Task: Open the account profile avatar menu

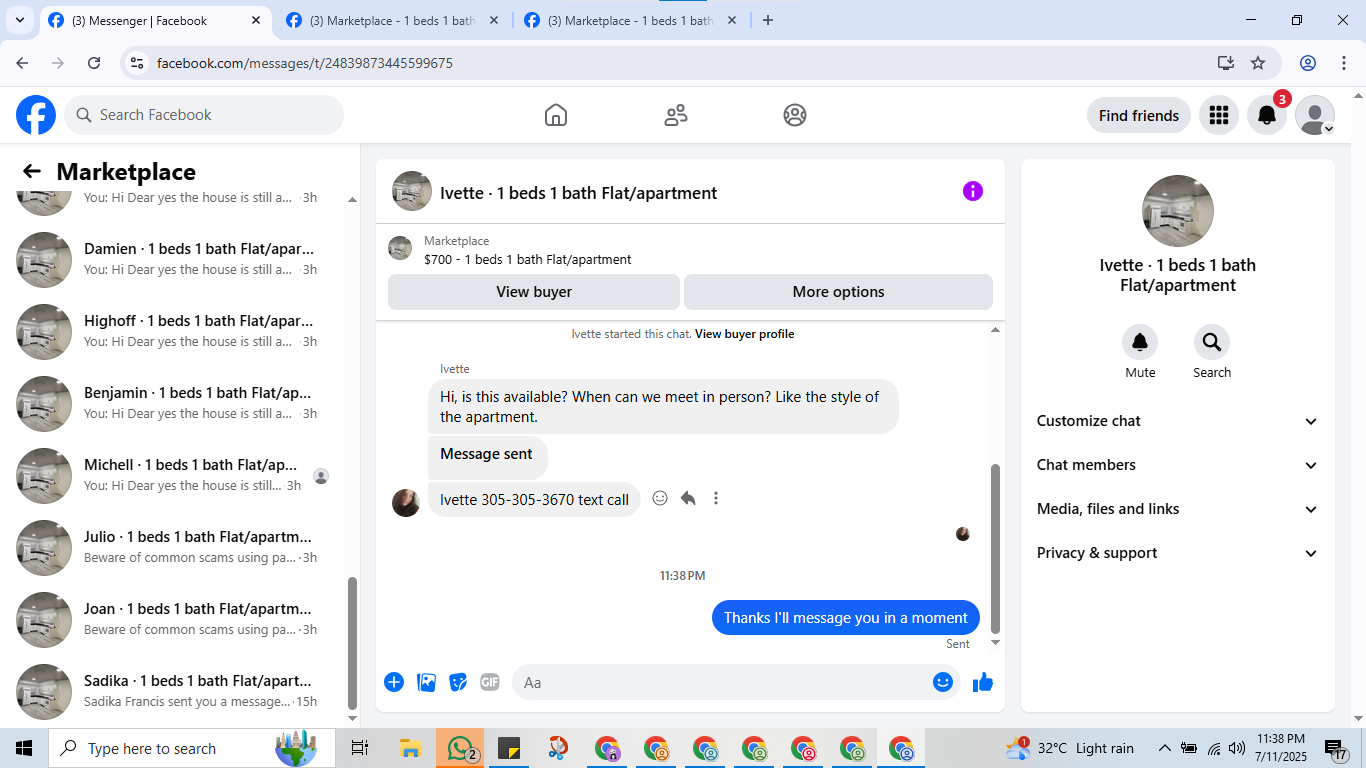Action: coord(1315,115)
